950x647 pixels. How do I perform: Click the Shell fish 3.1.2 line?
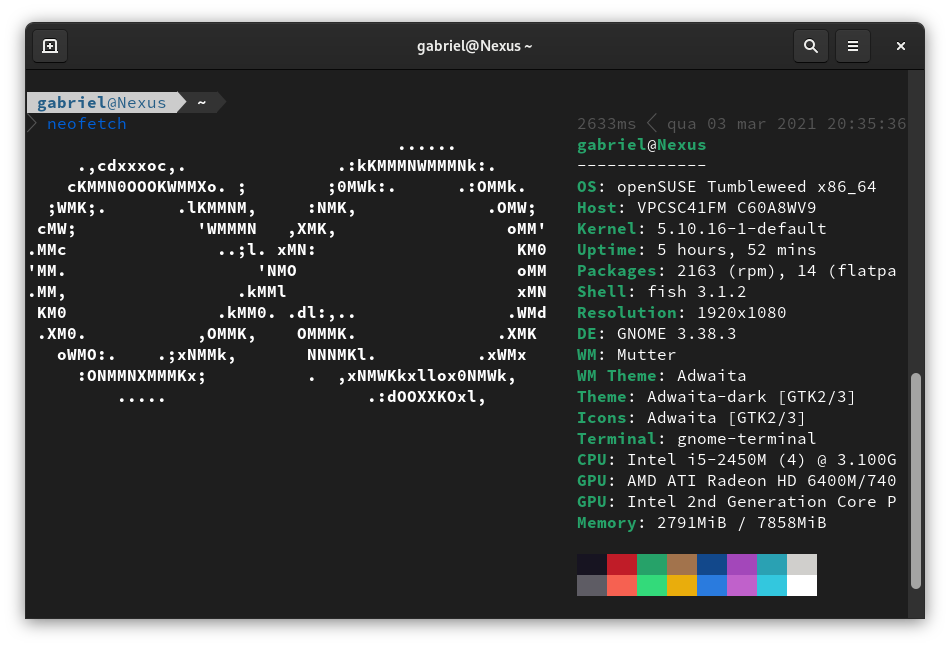click(661, 292)
